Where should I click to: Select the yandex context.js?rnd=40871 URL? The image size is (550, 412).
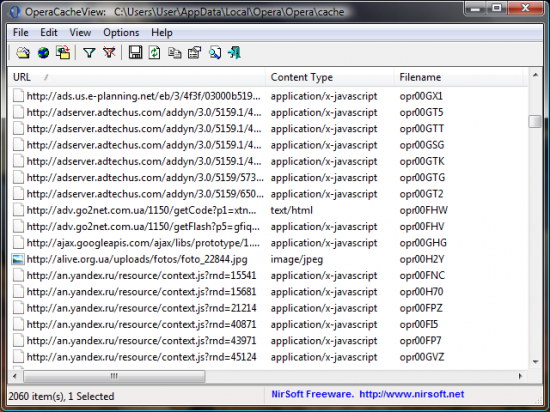coord(141,325)
